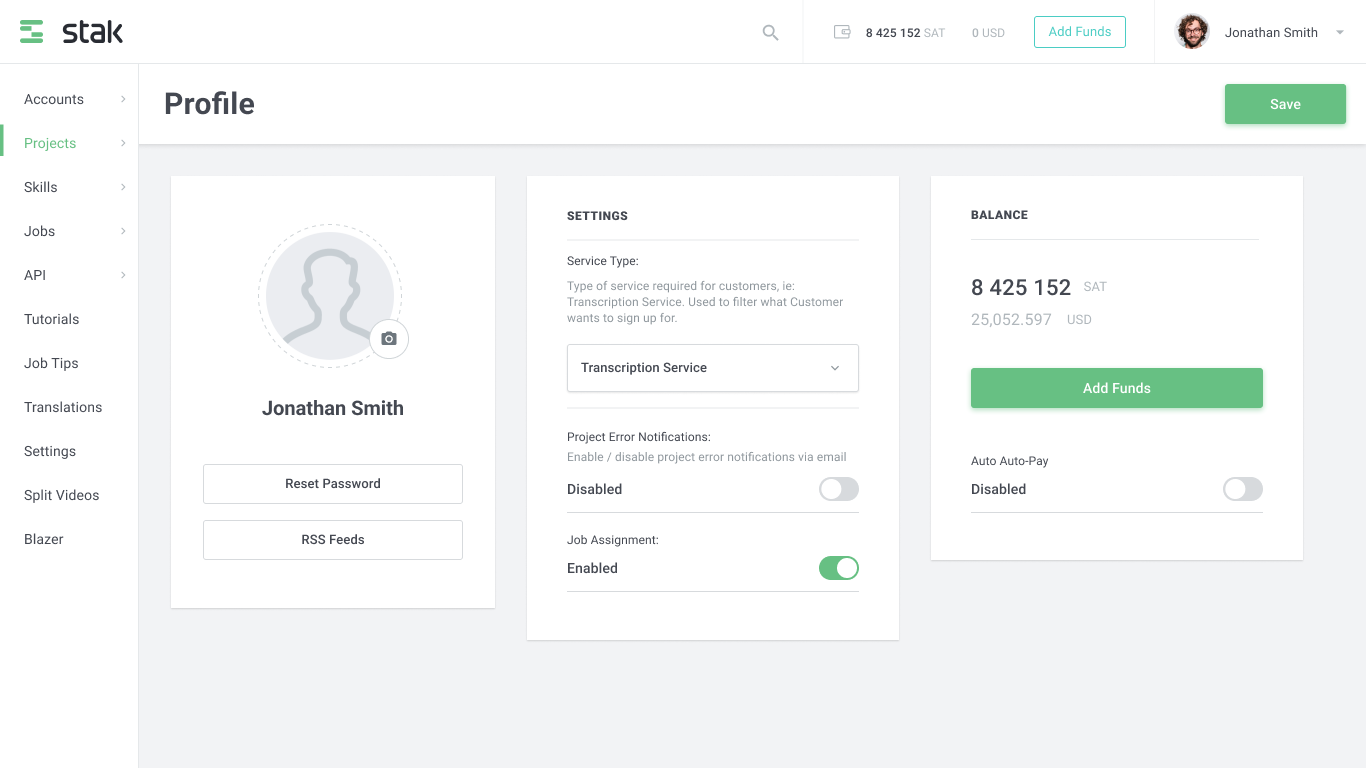Click the Reset Password button
Viewport: 1366px width, 768px height.
(x=332, y=483)
